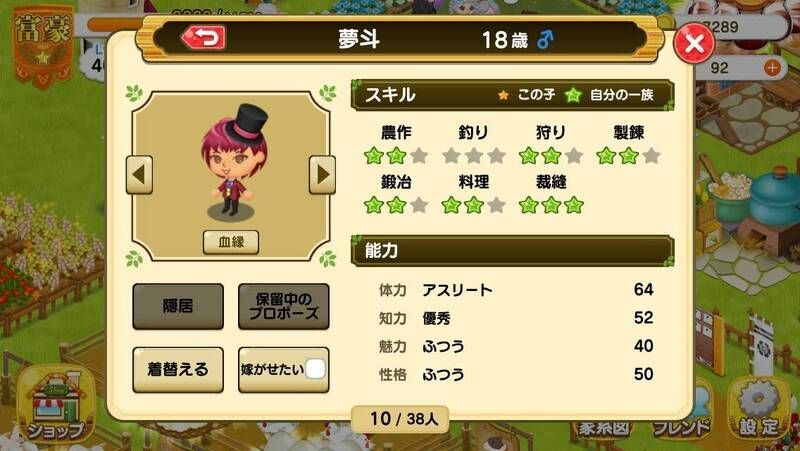
Task: Open the 設定 settings gear
Action: [x=759, y=410]
